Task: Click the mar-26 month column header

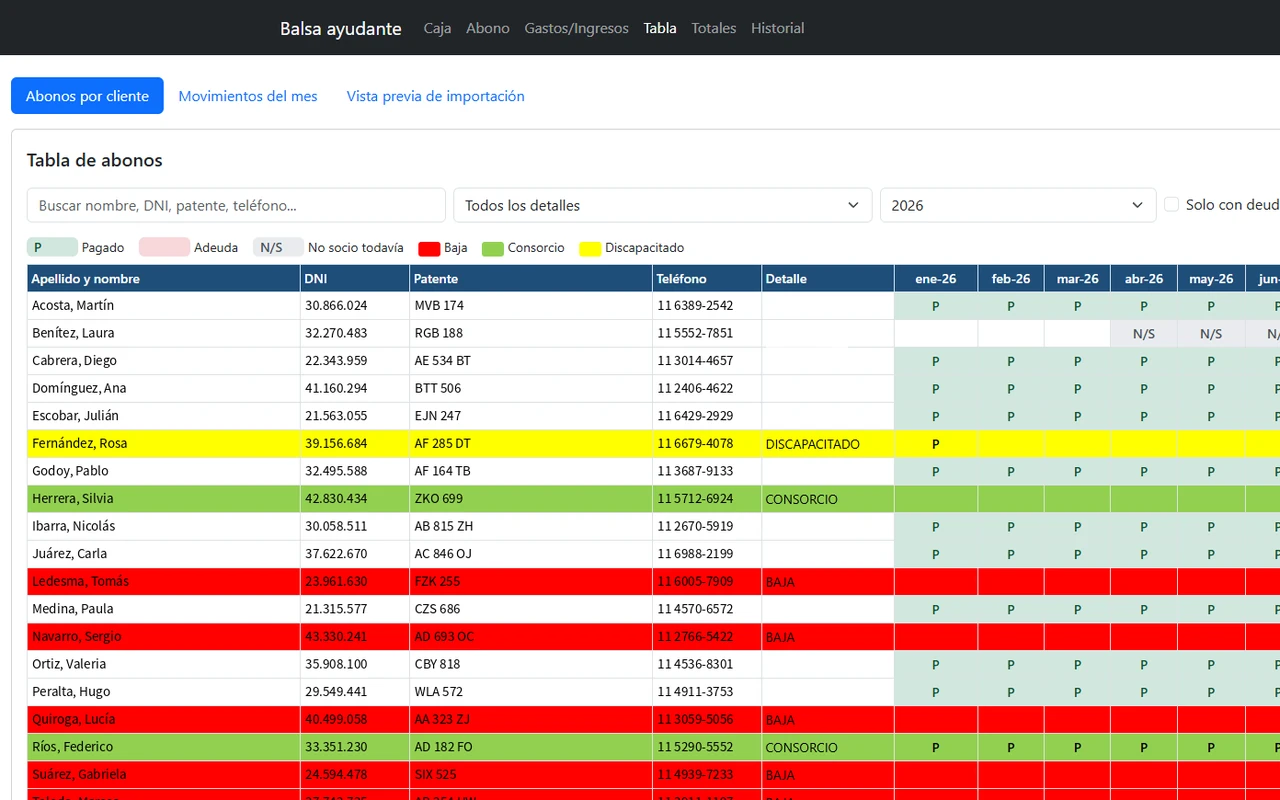Action: click(1077, 278)
